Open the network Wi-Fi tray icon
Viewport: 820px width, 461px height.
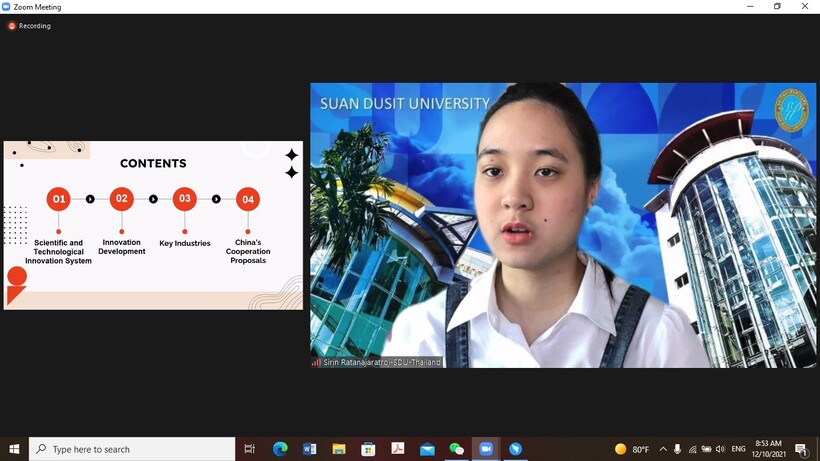(692, 449)
